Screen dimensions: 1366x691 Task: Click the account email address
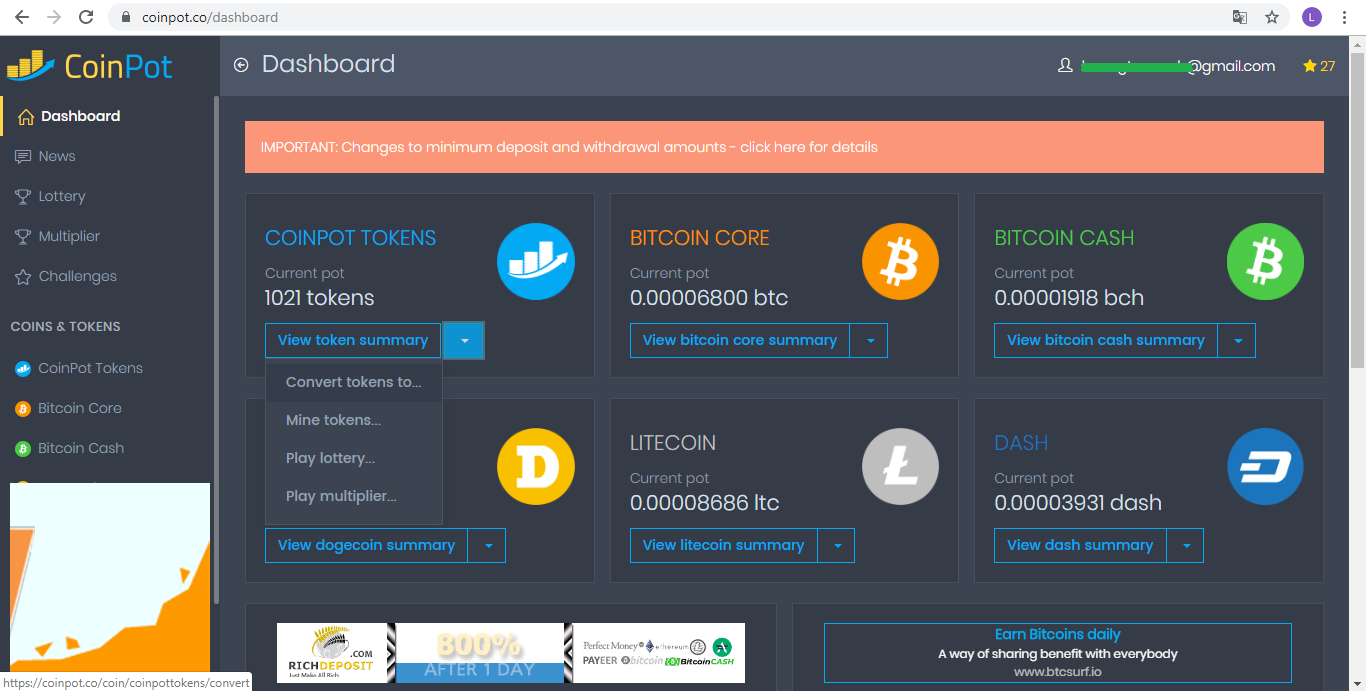point(1178,66)
